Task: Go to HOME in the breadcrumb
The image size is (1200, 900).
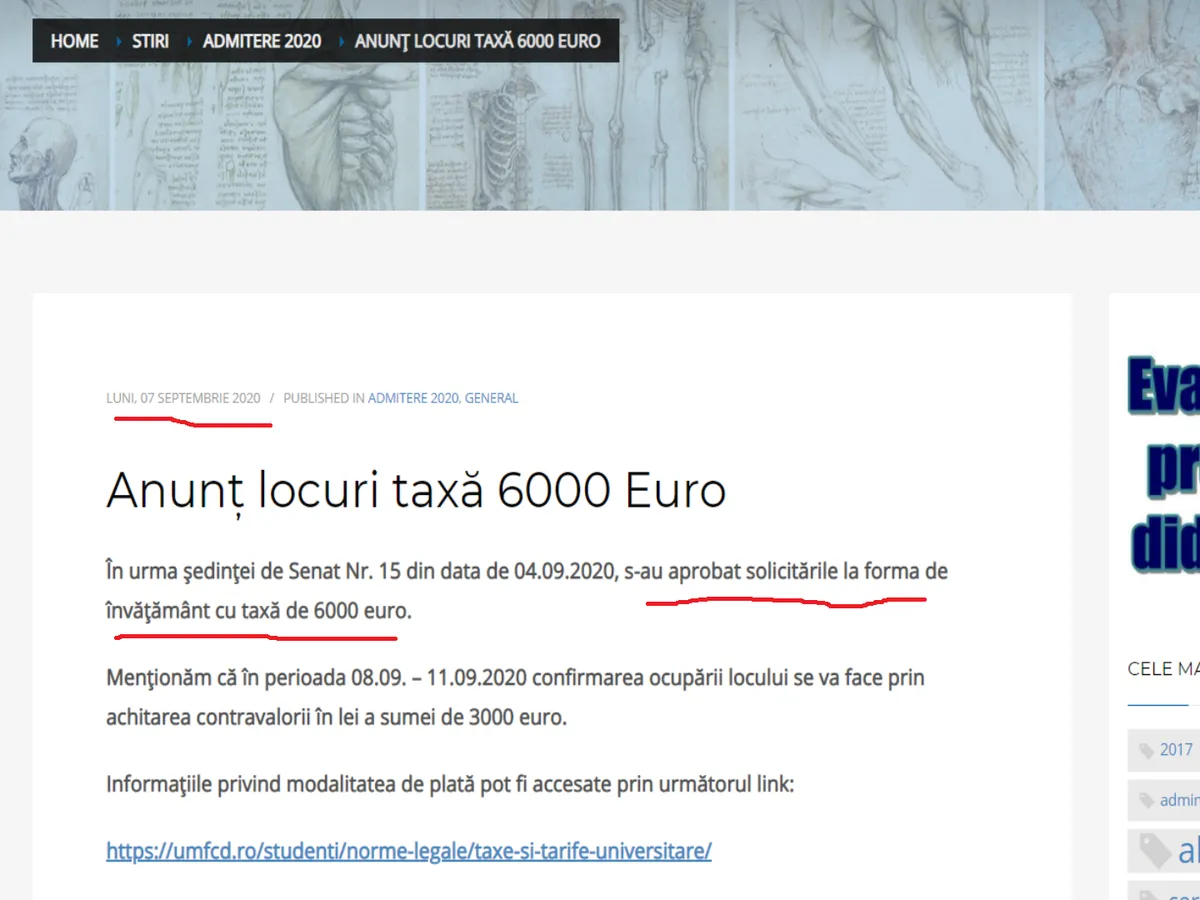Action: [x=74, y=41]
